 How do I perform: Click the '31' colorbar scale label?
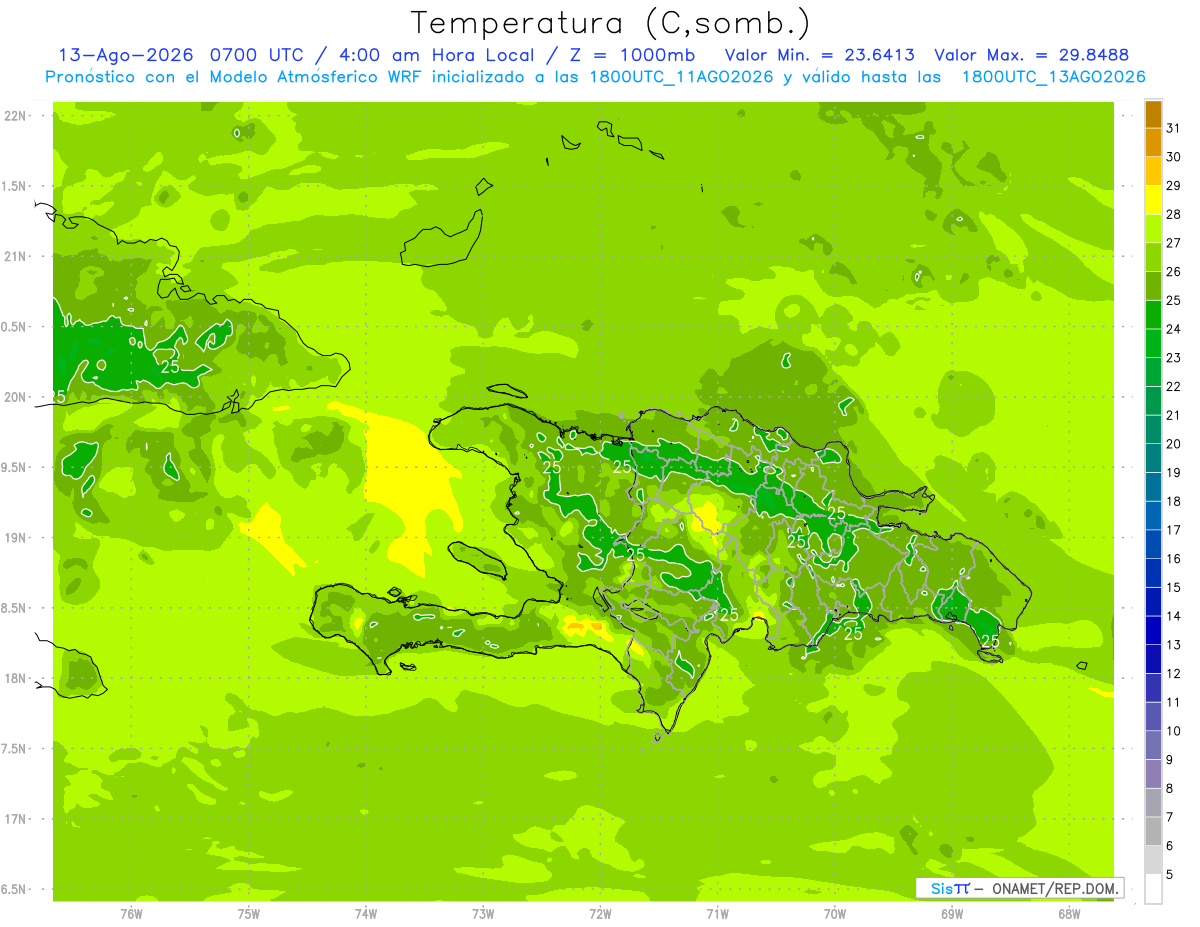[1174, 128]
